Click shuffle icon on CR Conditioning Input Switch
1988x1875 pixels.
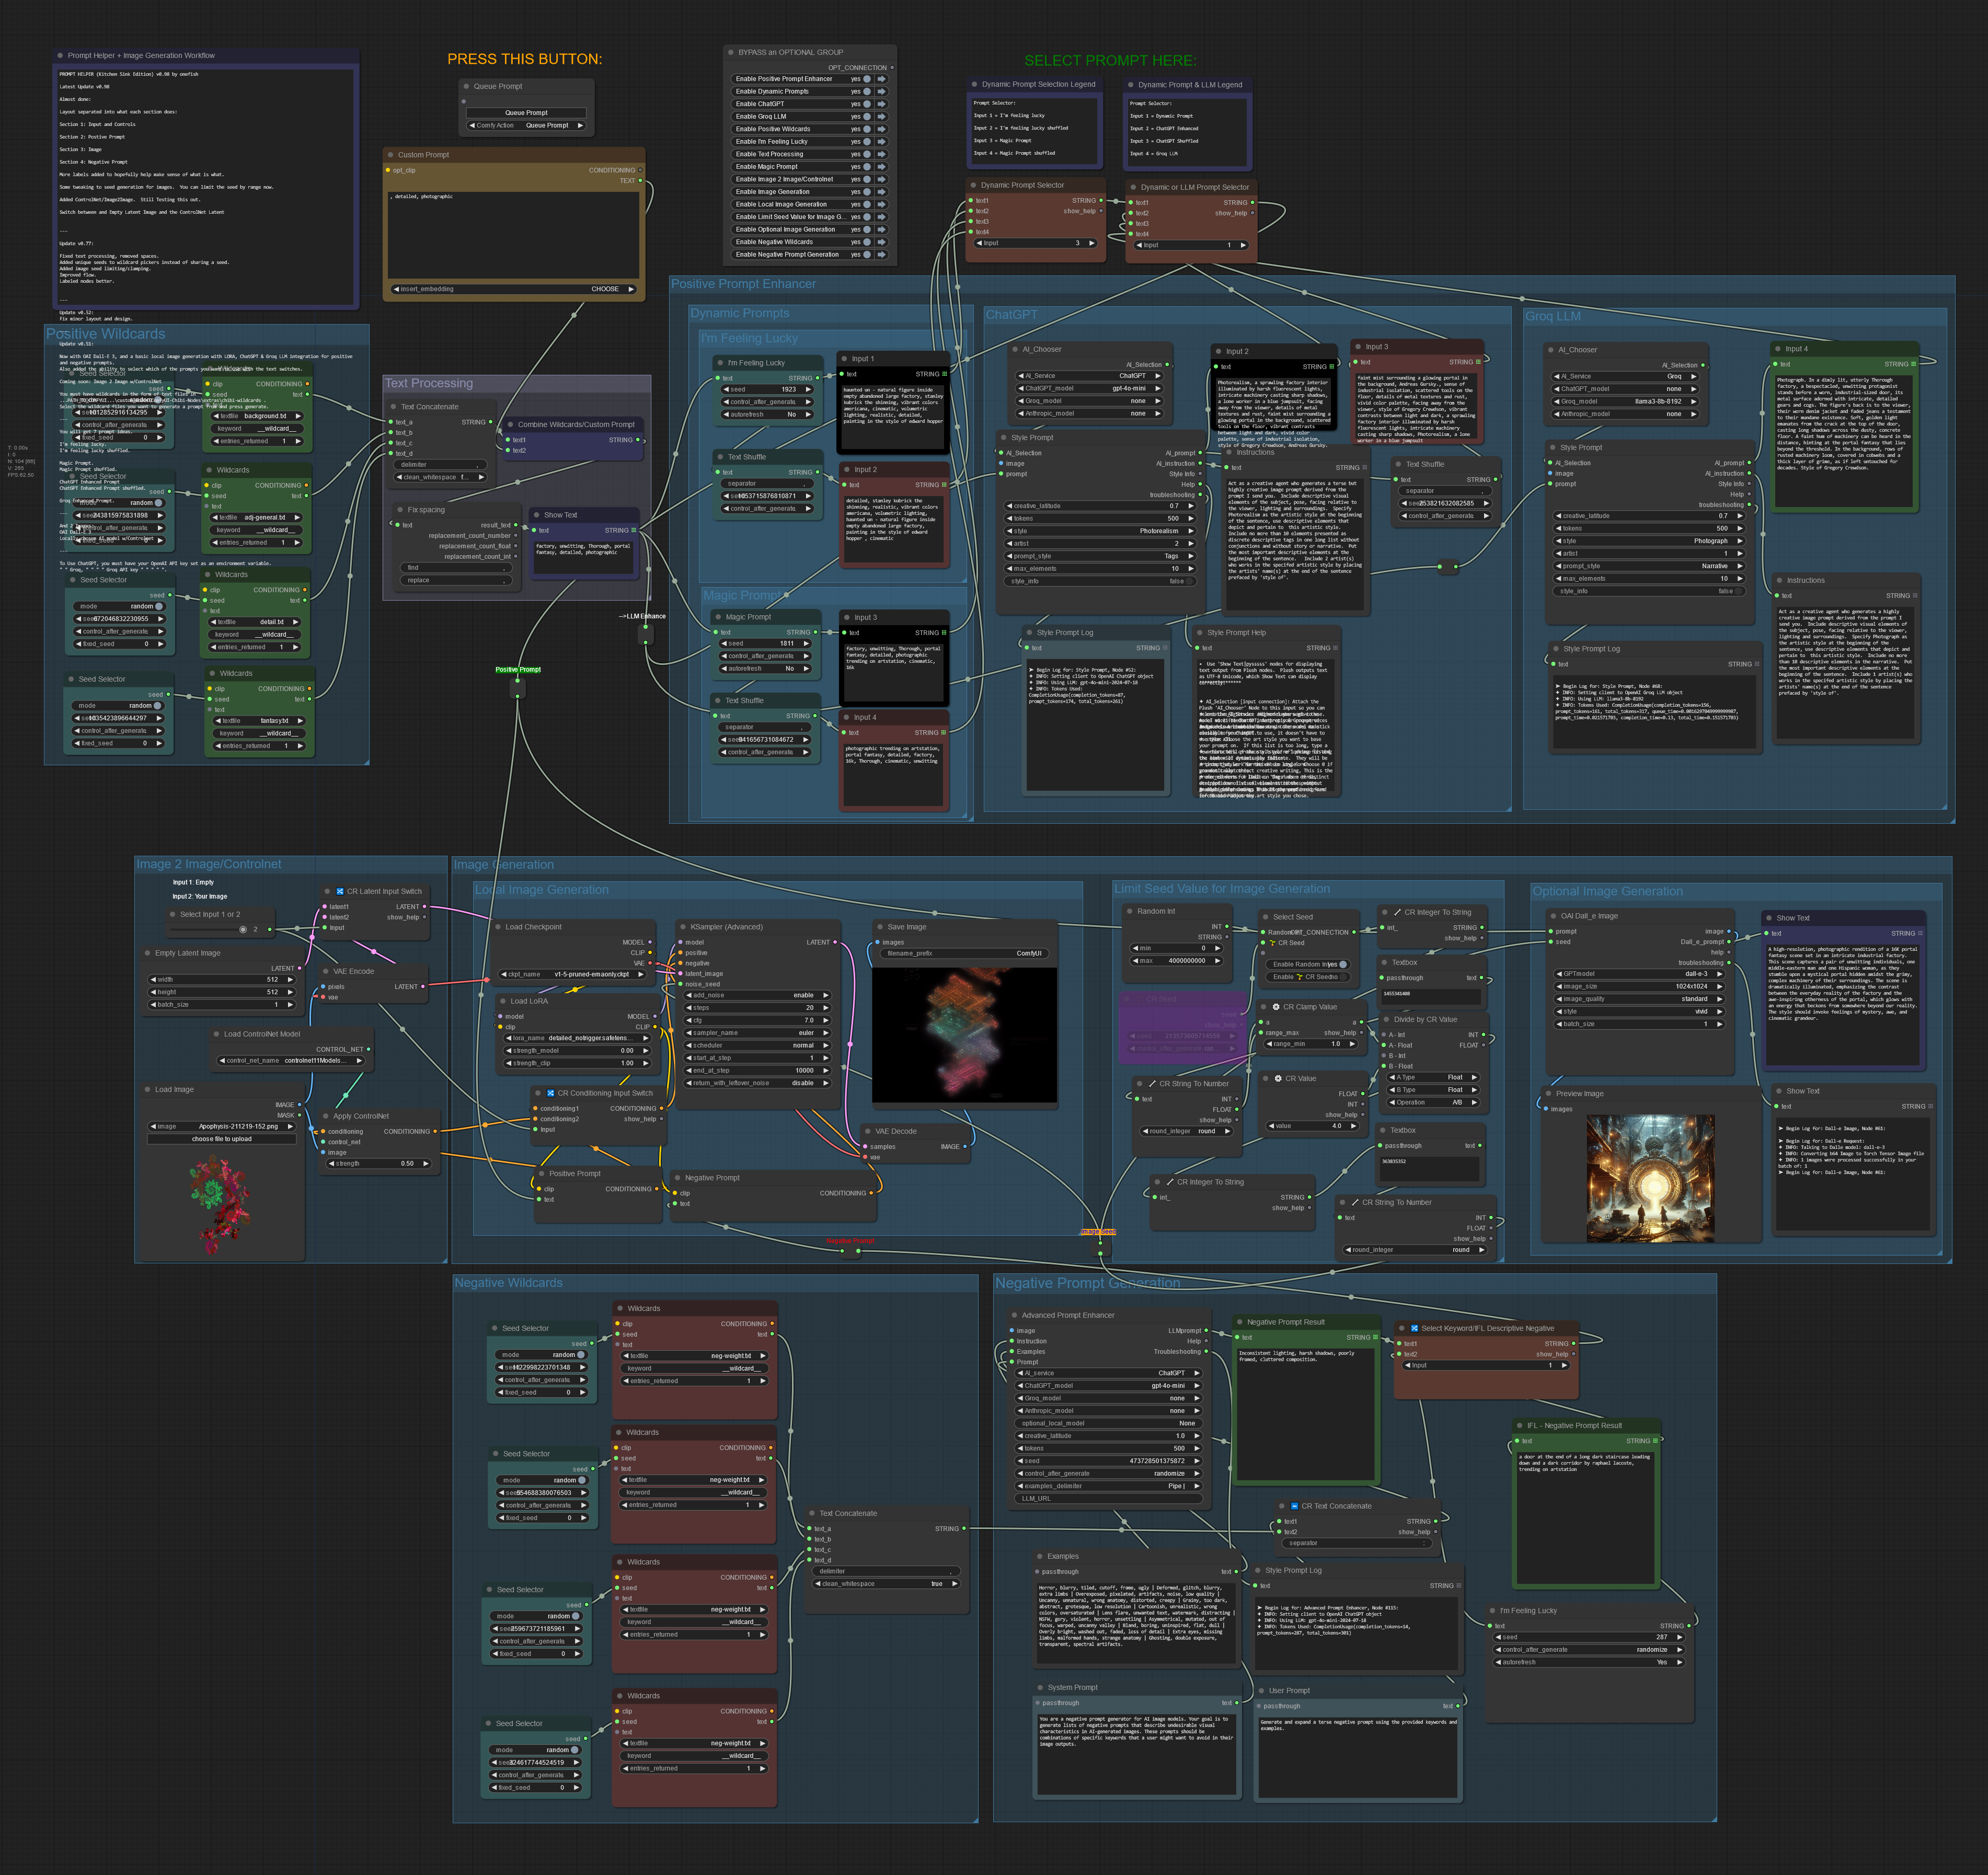[x=551, y=1093]
